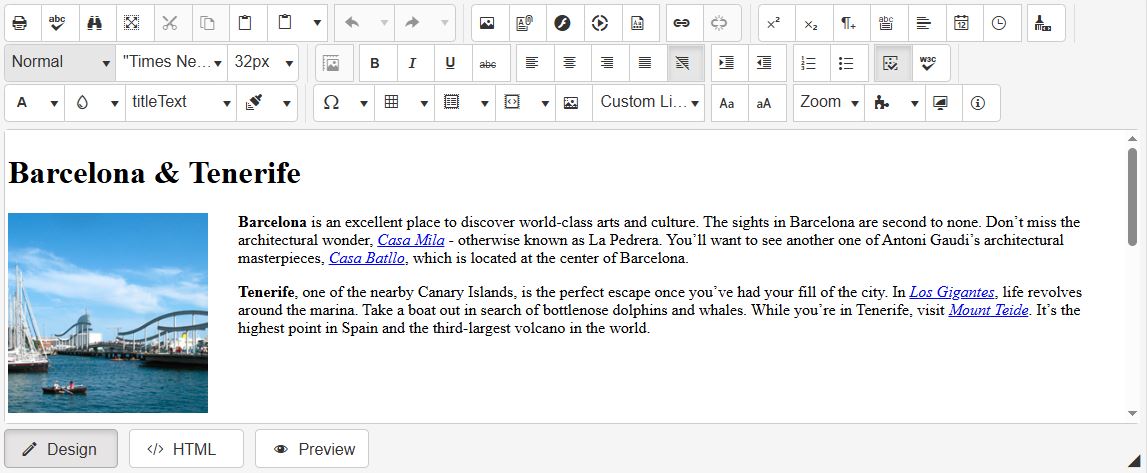
Task: Switch to the Preview tab
Action: pos(312,449)
